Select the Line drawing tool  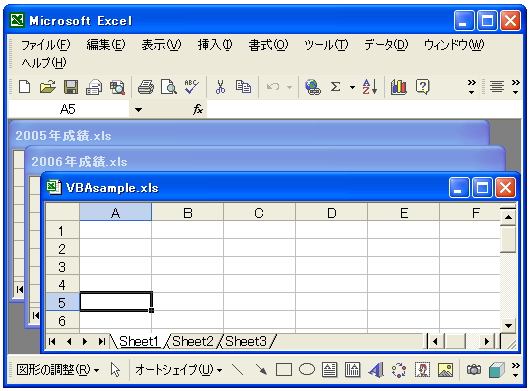click(237, 370)
